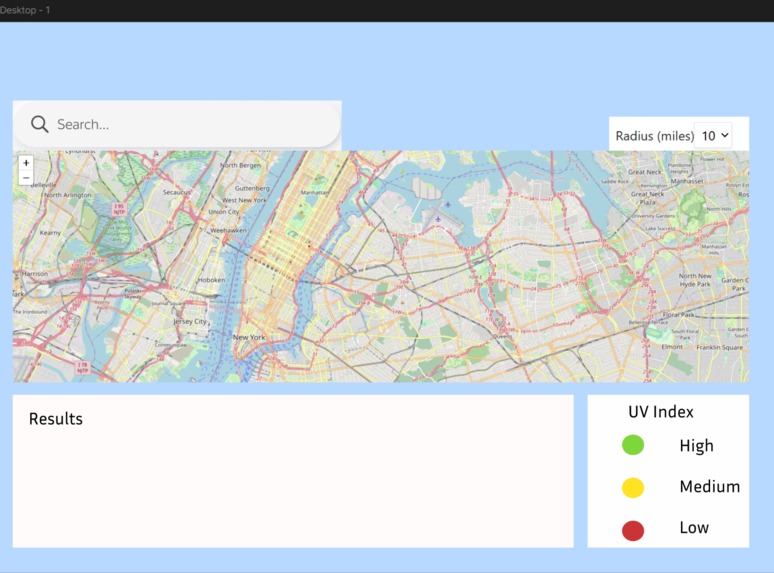Click the I 78 NJTP highway shield
Screen dimensions: 774x573
tap(82, 368)
